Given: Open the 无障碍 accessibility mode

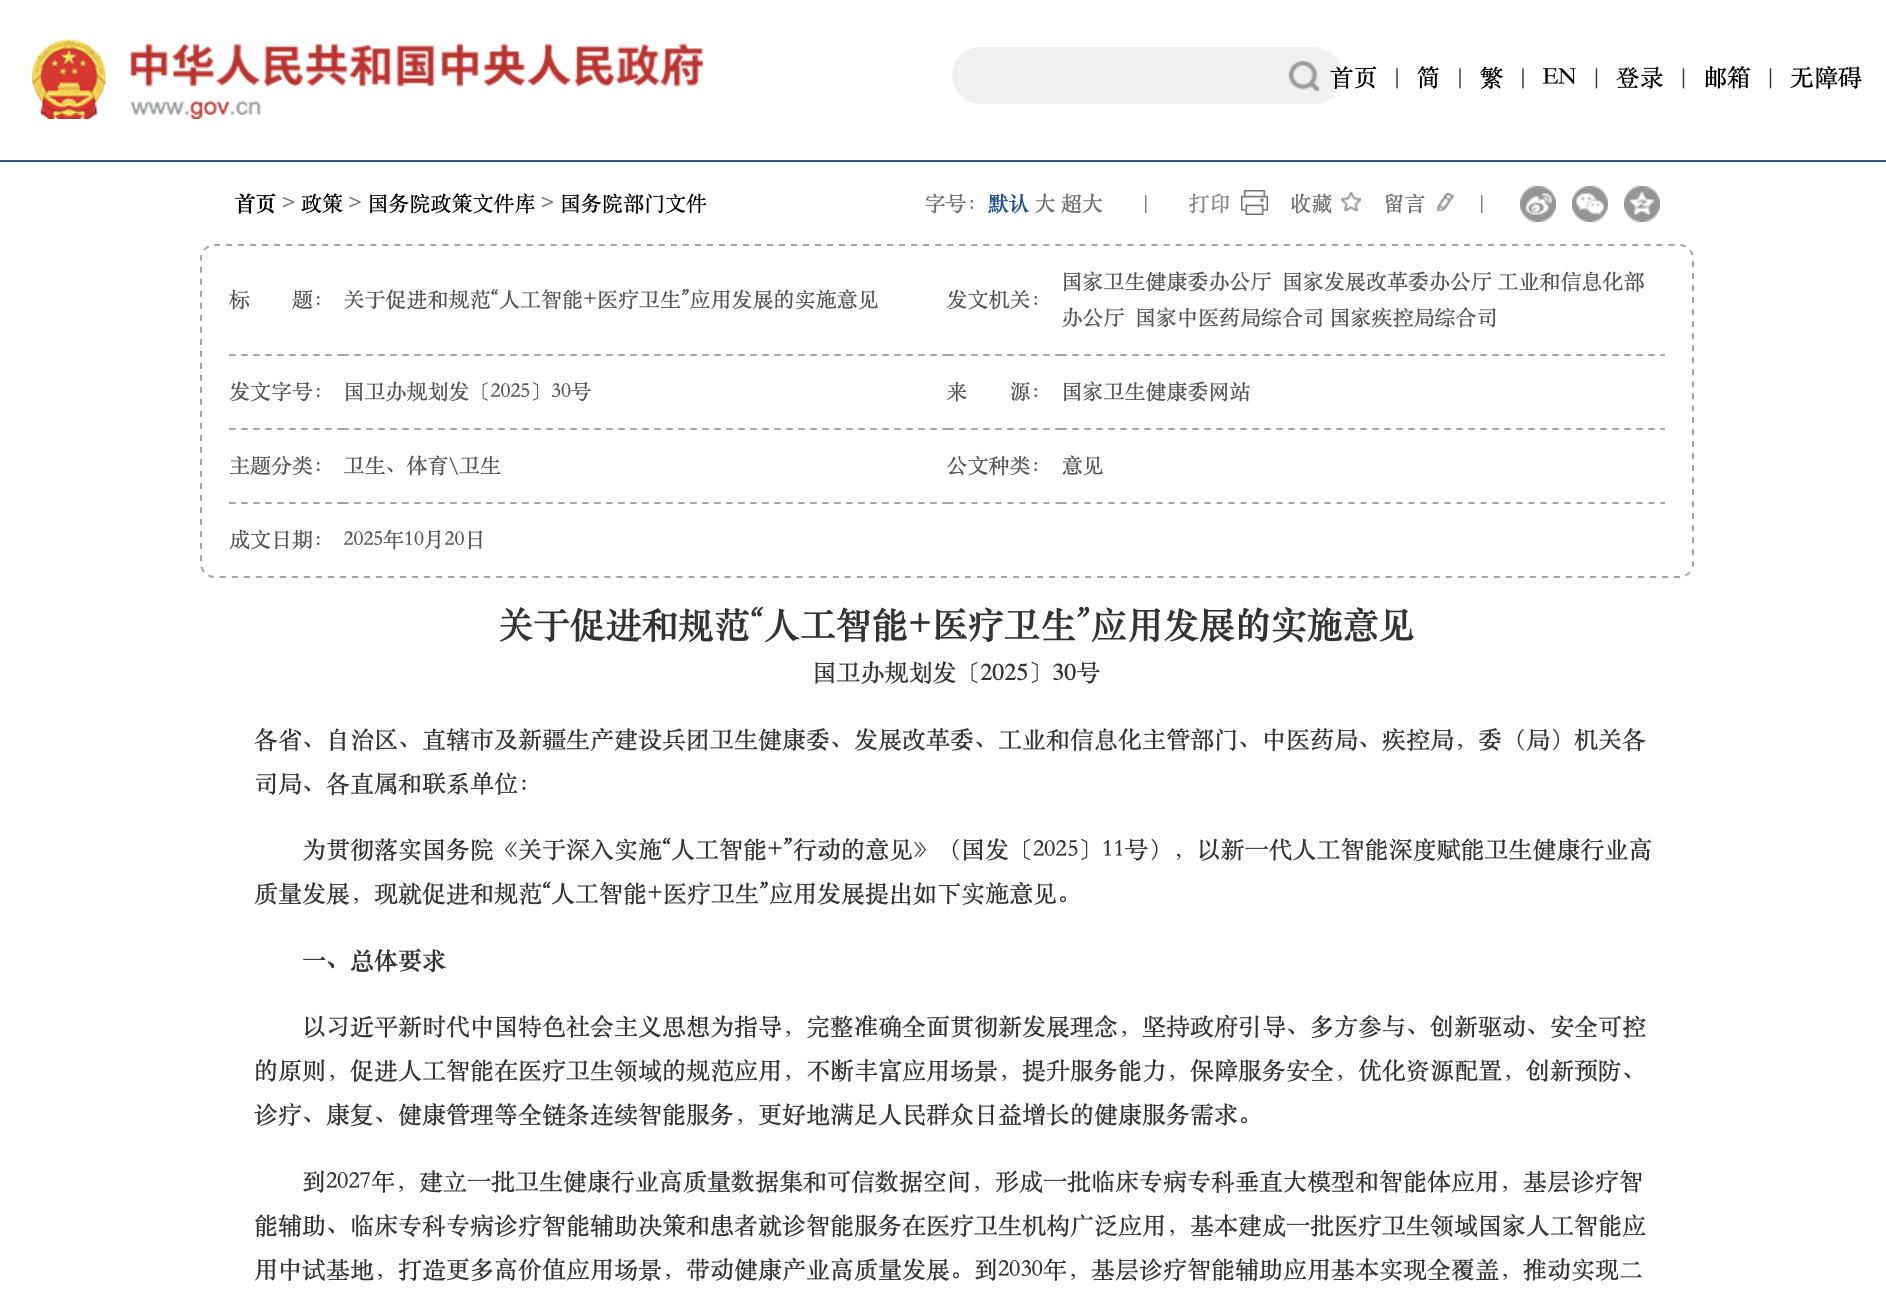Looking at the screenshot, I should pos(1825,77).
